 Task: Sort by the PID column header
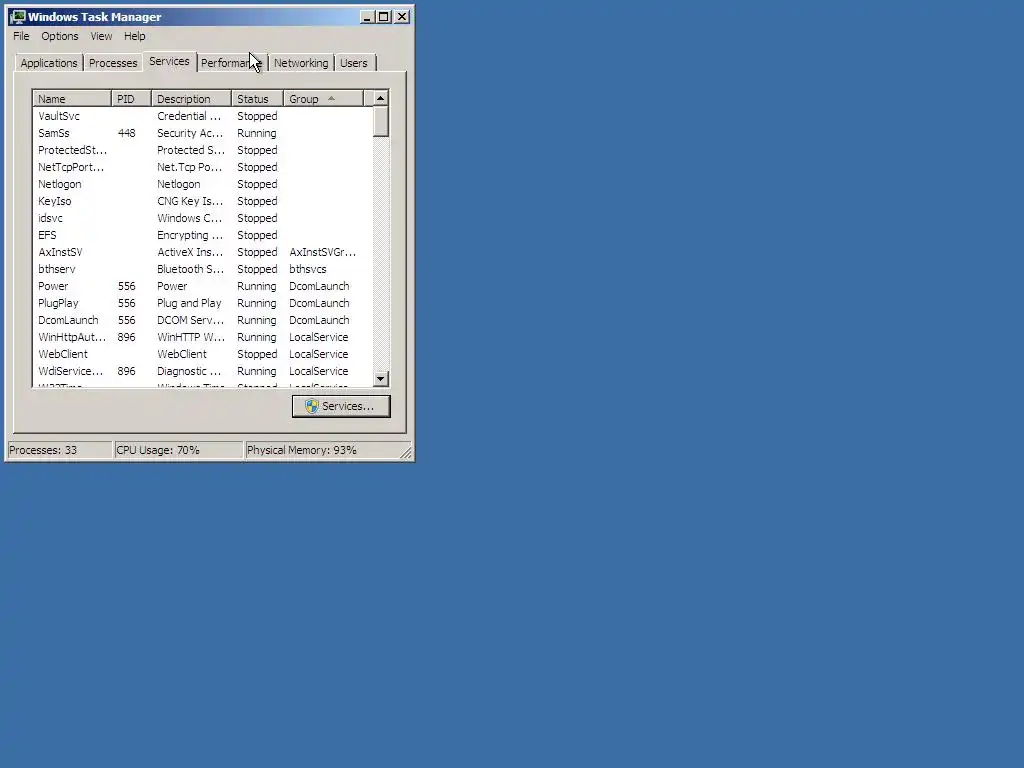point(131,99)
